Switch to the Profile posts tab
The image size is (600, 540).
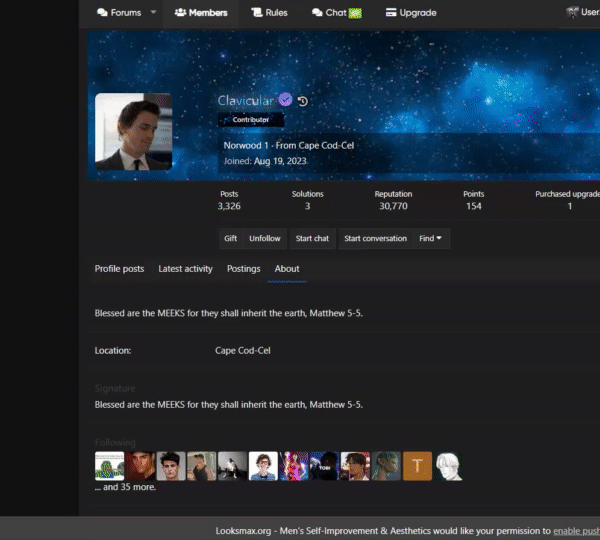click(x=119, y=269)
